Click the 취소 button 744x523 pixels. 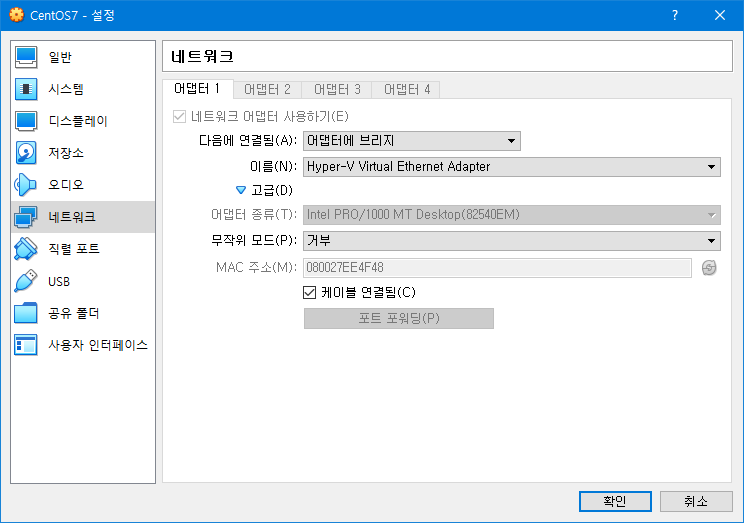tap(696, 501)
